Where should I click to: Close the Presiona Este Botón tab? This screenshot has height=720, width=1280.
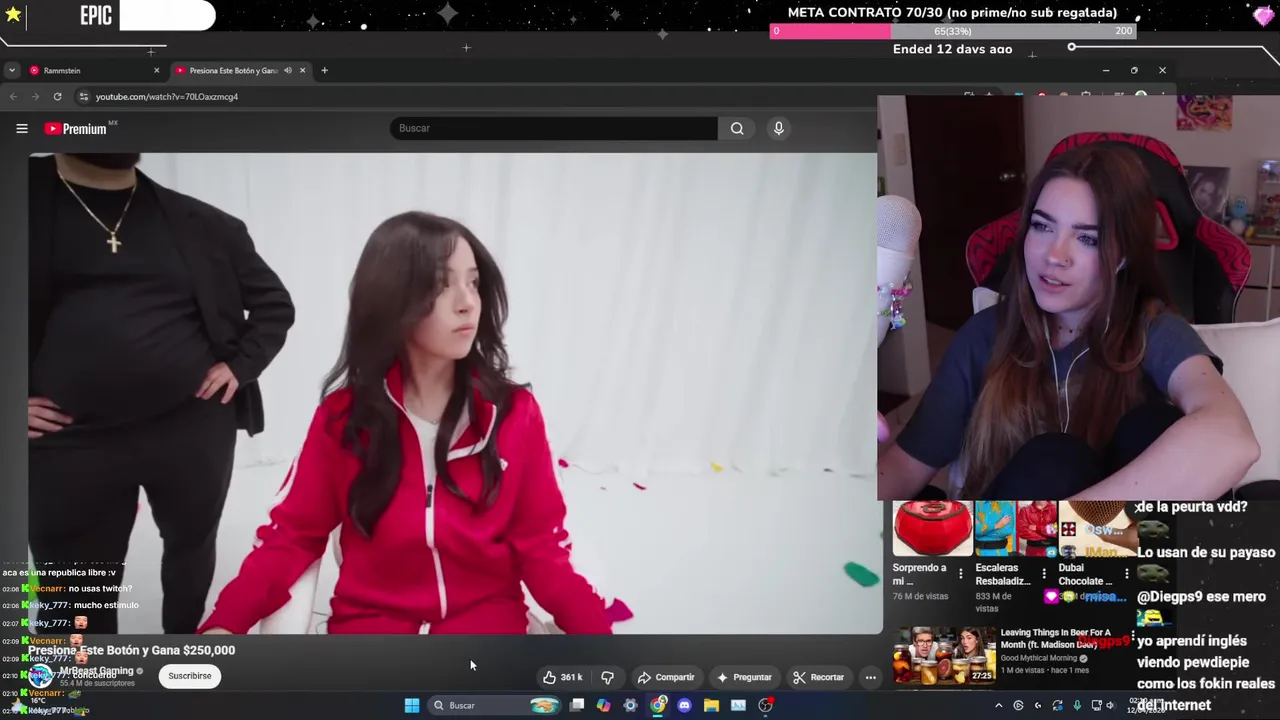tap(302, 70)
